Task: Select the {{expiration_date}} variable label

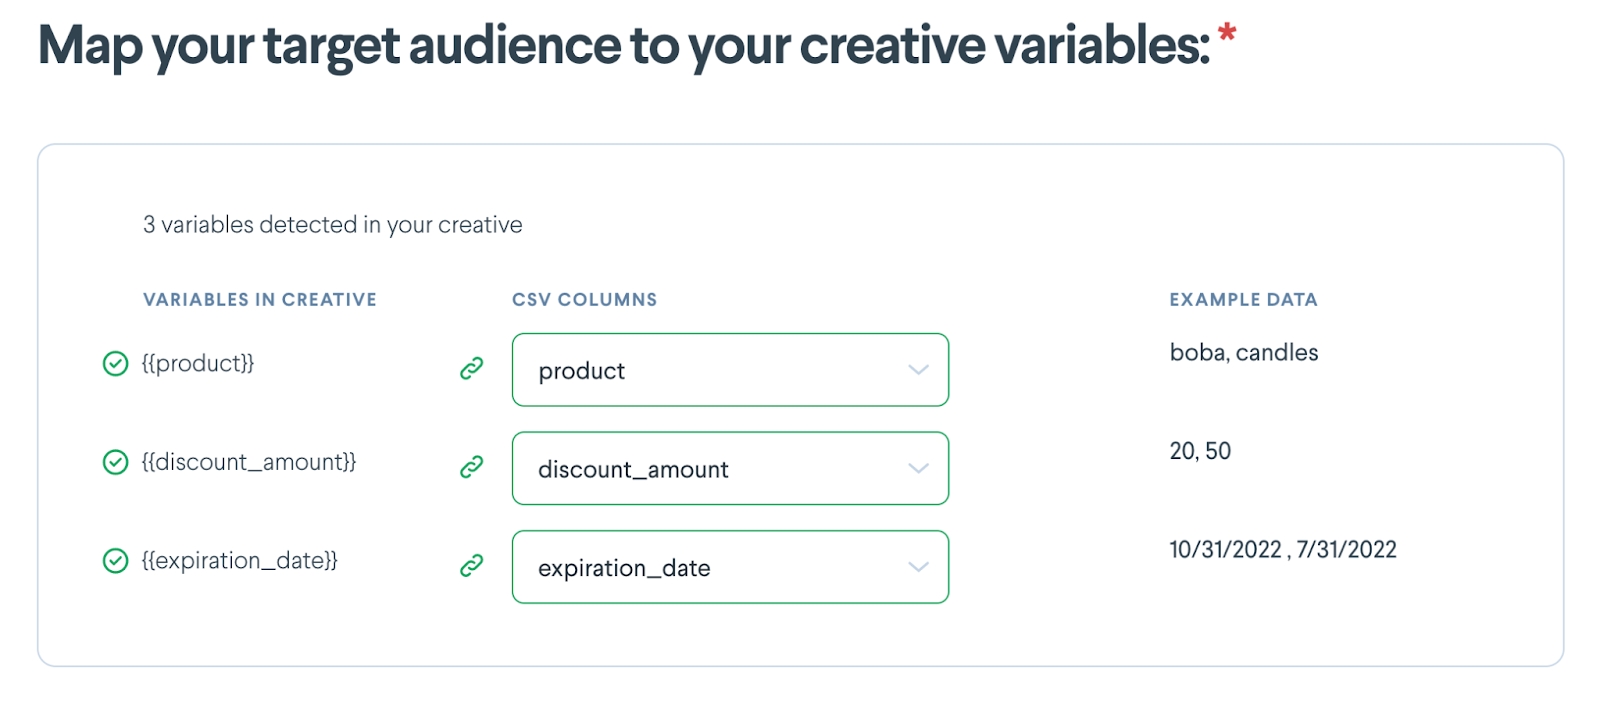Action: (240, 561)
